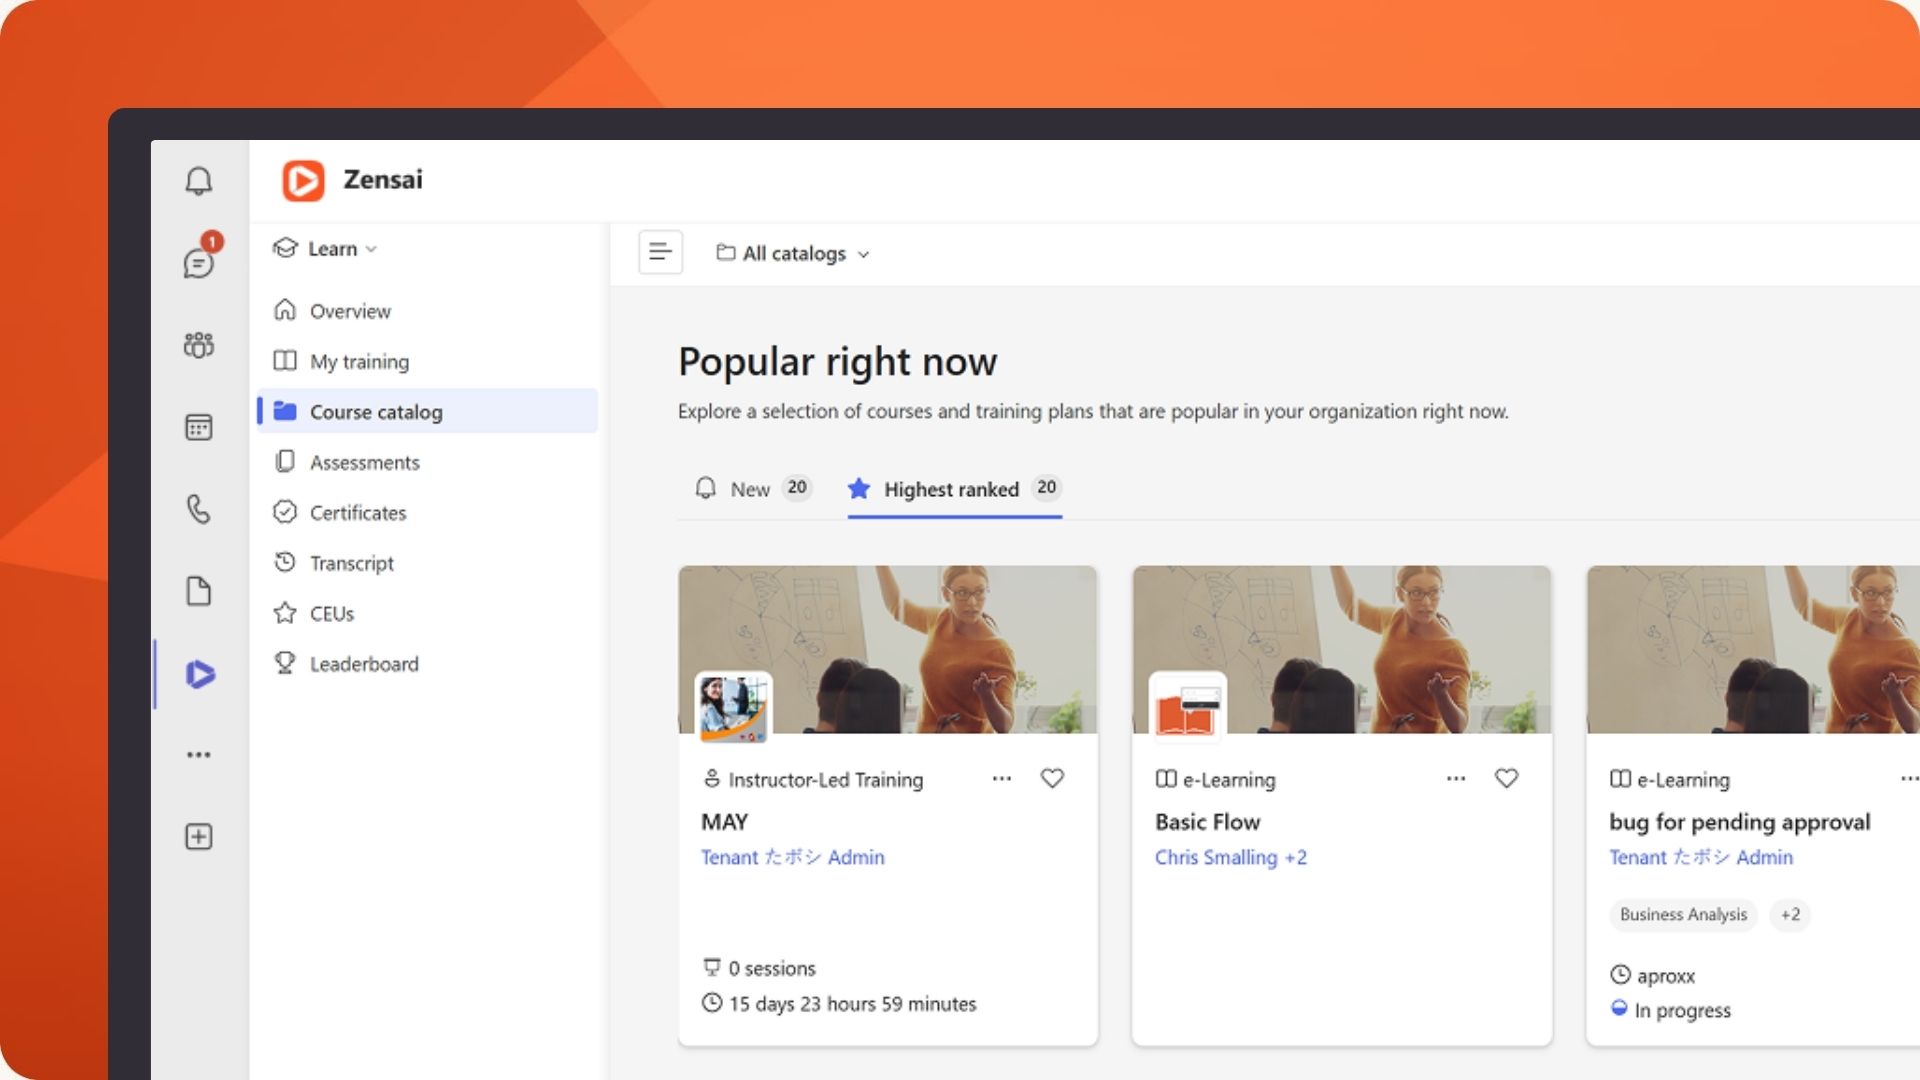Open the Calls phone icon
The height and width of the screenshot is (1080, 1920).
point(199,509)
